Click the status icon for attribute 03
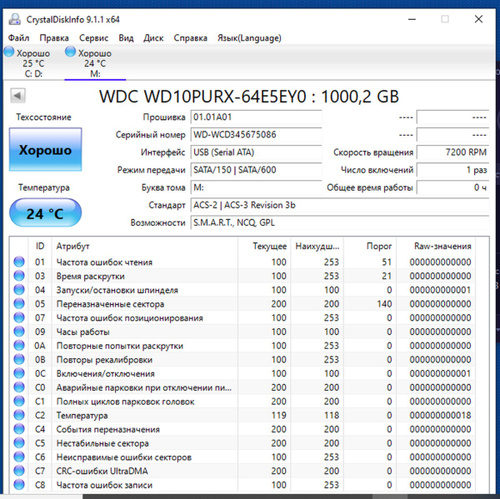500x499 pixels. [x=19, y=276]
